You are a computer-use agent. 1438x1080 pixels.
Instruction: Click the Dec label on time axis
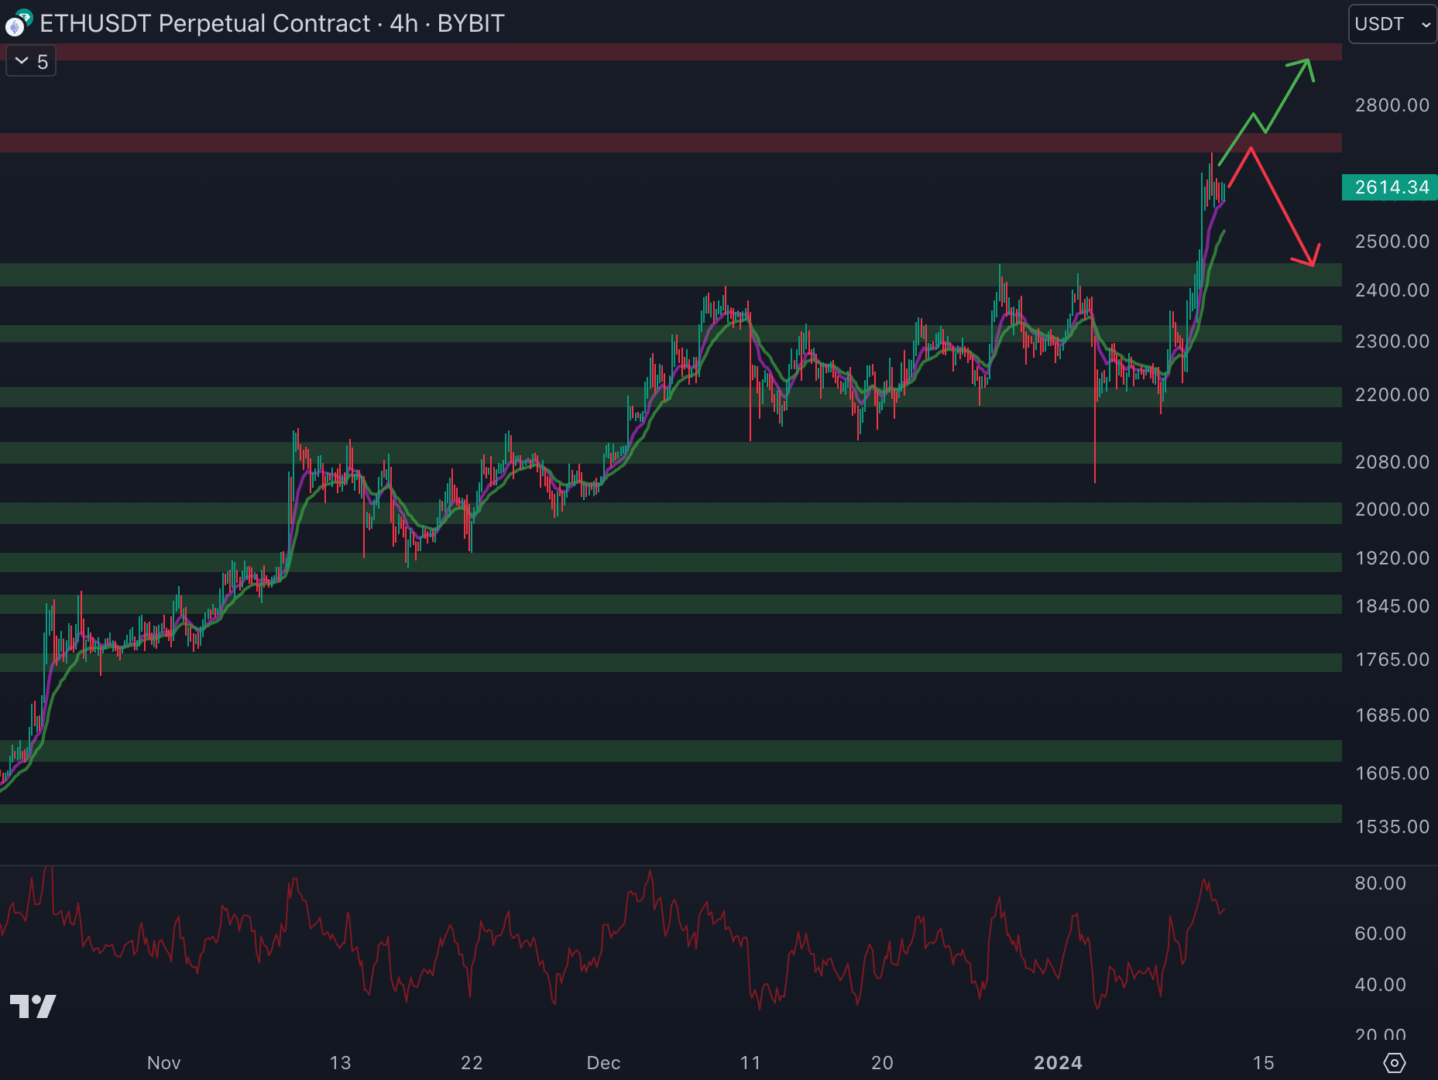tap(603, 1063)
